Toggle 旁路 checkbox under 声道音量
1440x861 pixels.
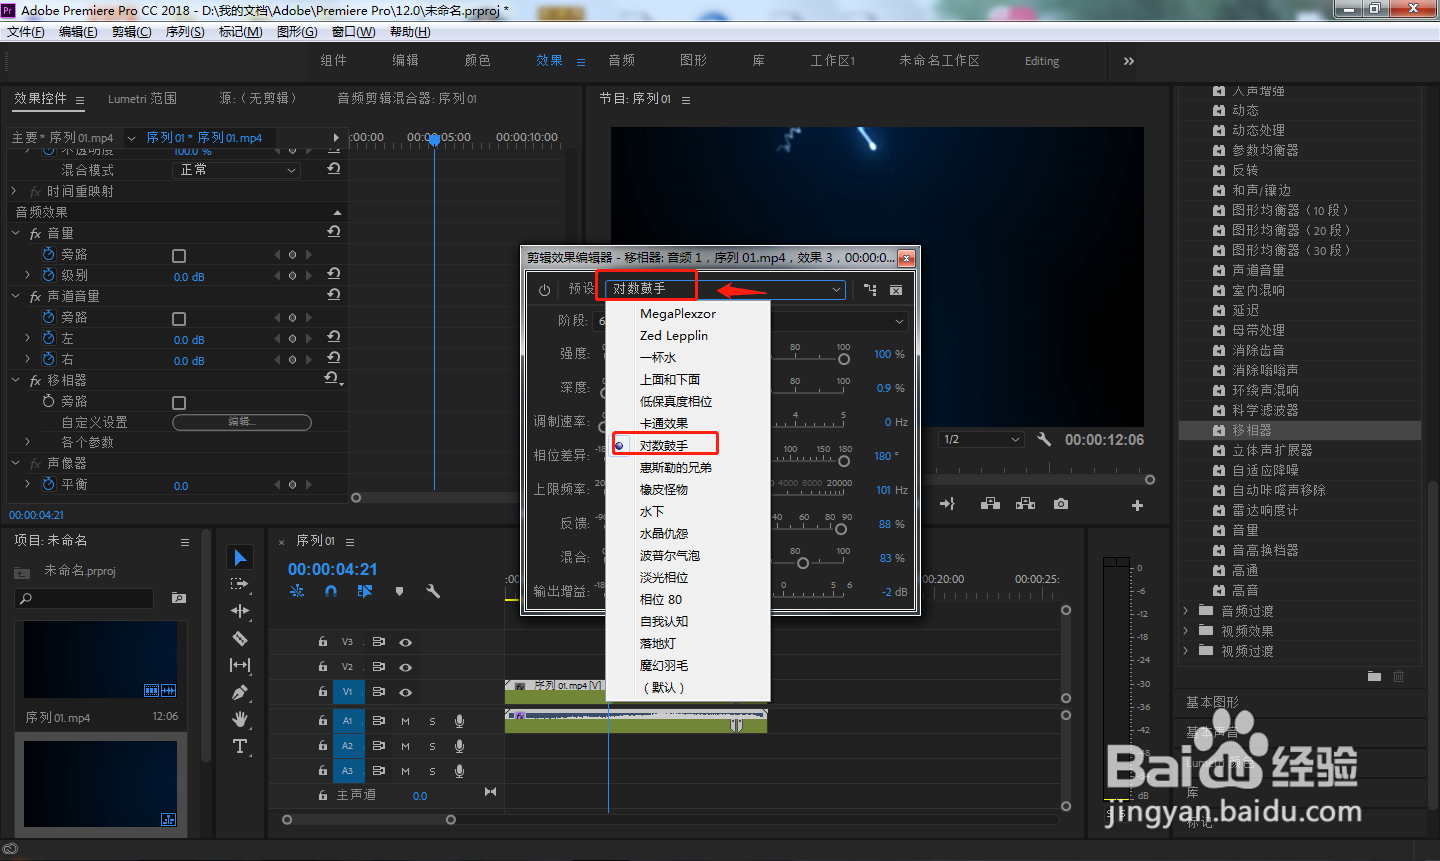[x=179, y=318]
